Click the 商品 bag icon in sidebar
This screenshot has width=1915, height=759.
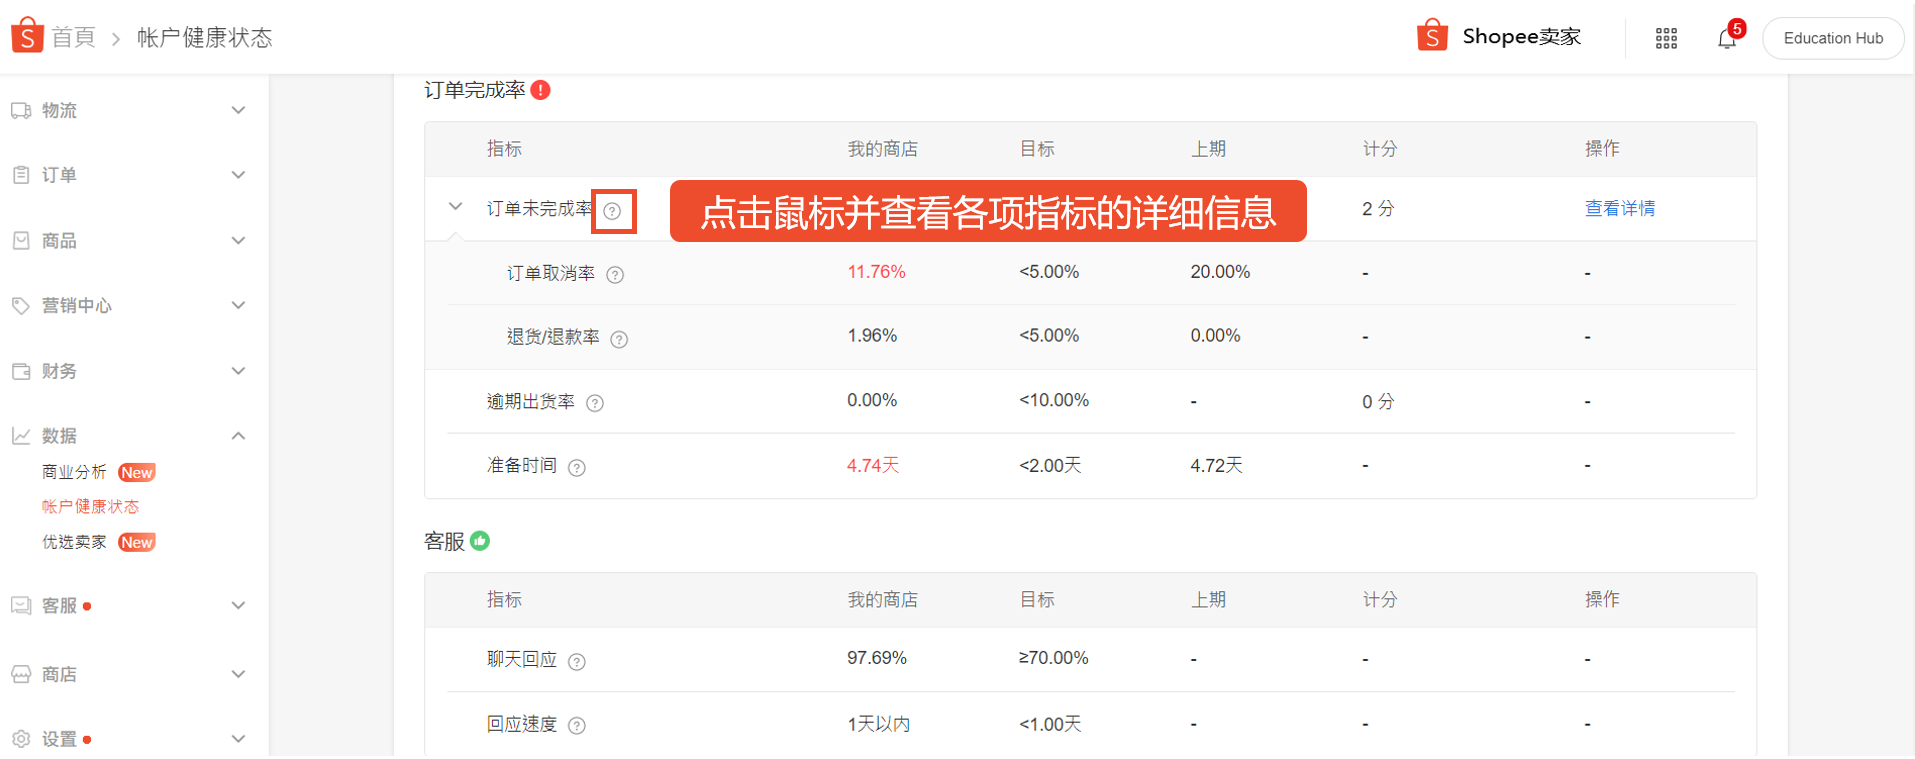pos(21,240)
